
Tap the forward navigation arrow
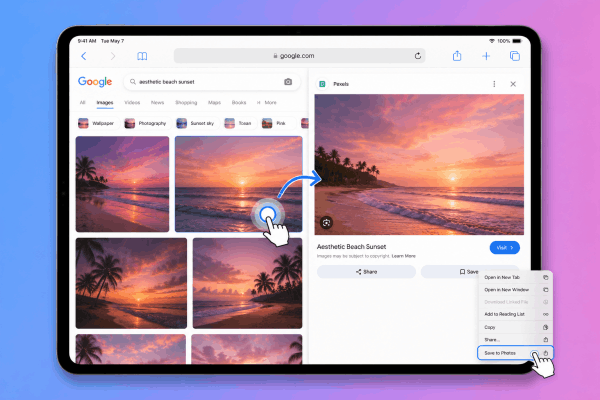pos(112,56)
